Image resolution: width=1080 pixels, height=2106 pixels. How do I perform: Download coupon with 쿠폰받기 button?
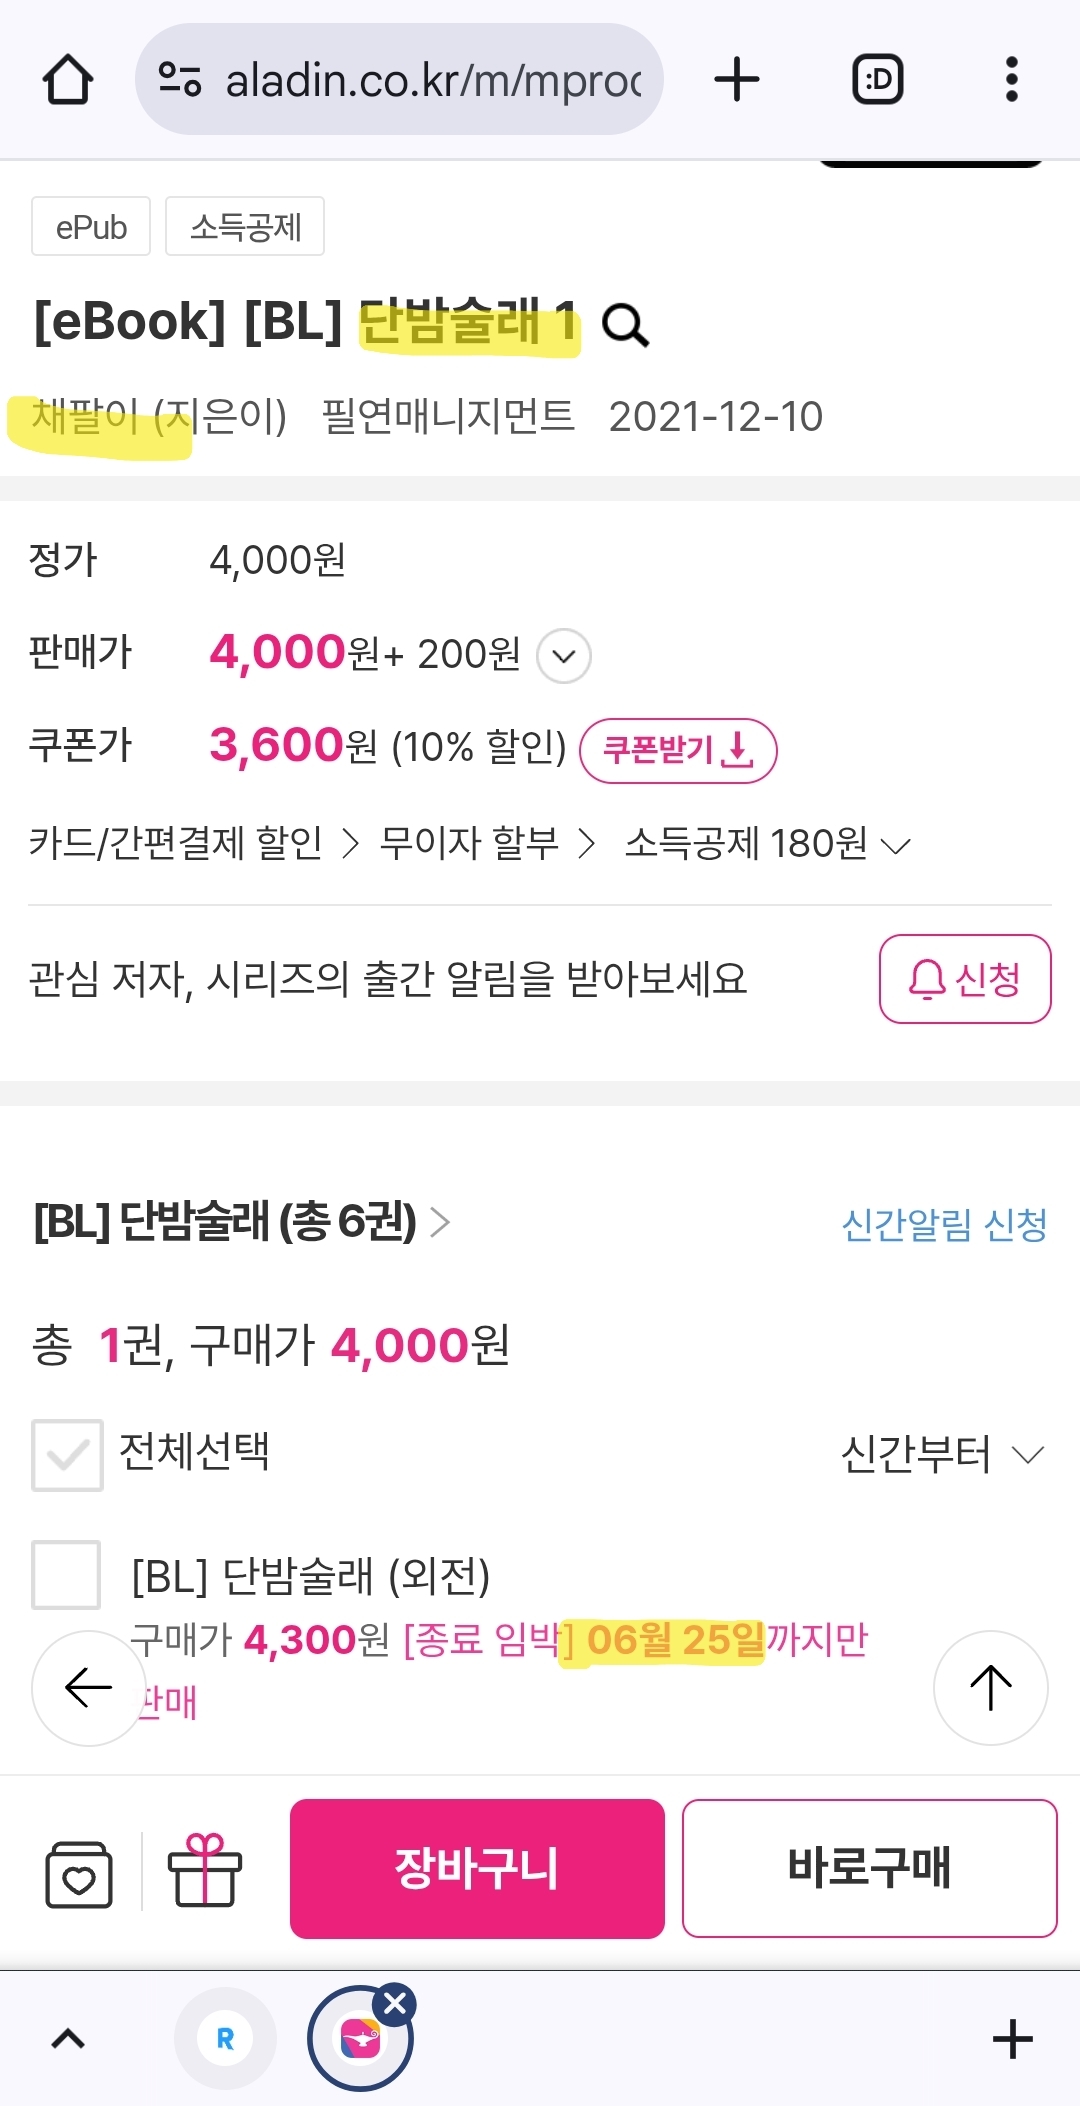(678, 750)
